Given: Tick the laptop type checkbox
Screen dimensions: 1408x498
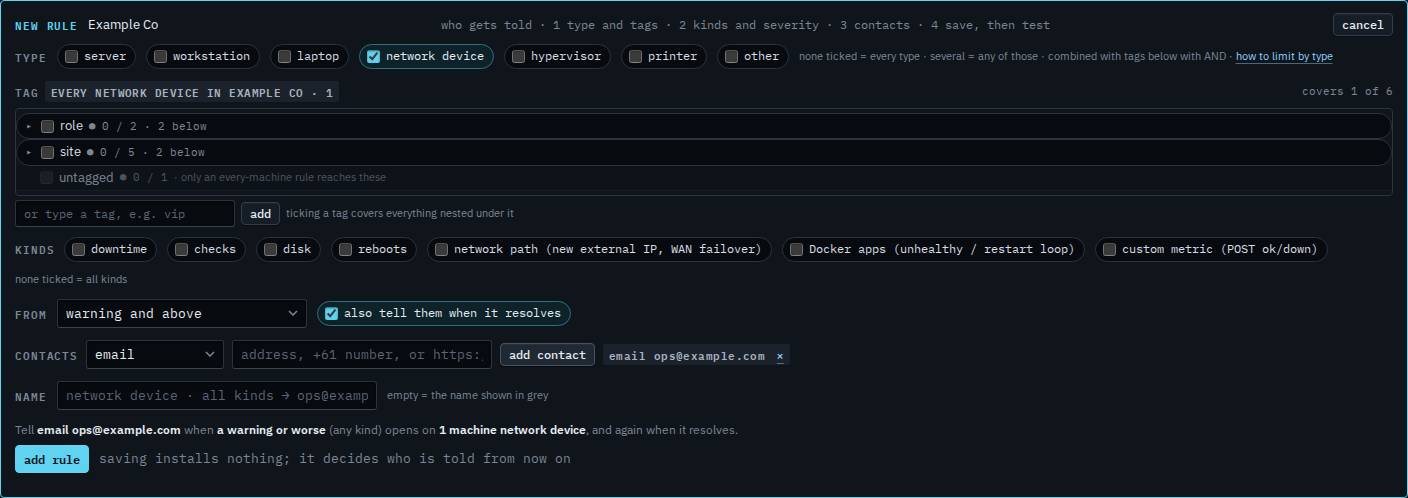Looking at the screenshot, I should pyautogui.click(x=284, y=57).
